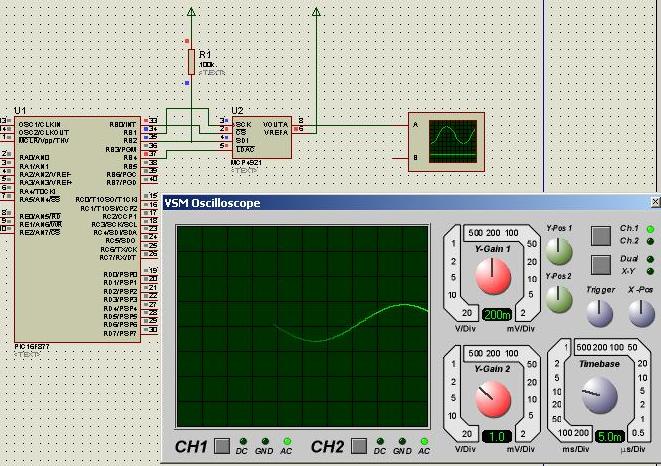Turn the Y-Gain 1 red knob
The width and height of the screenshot is (661, 466).
(x=493, y=276)
